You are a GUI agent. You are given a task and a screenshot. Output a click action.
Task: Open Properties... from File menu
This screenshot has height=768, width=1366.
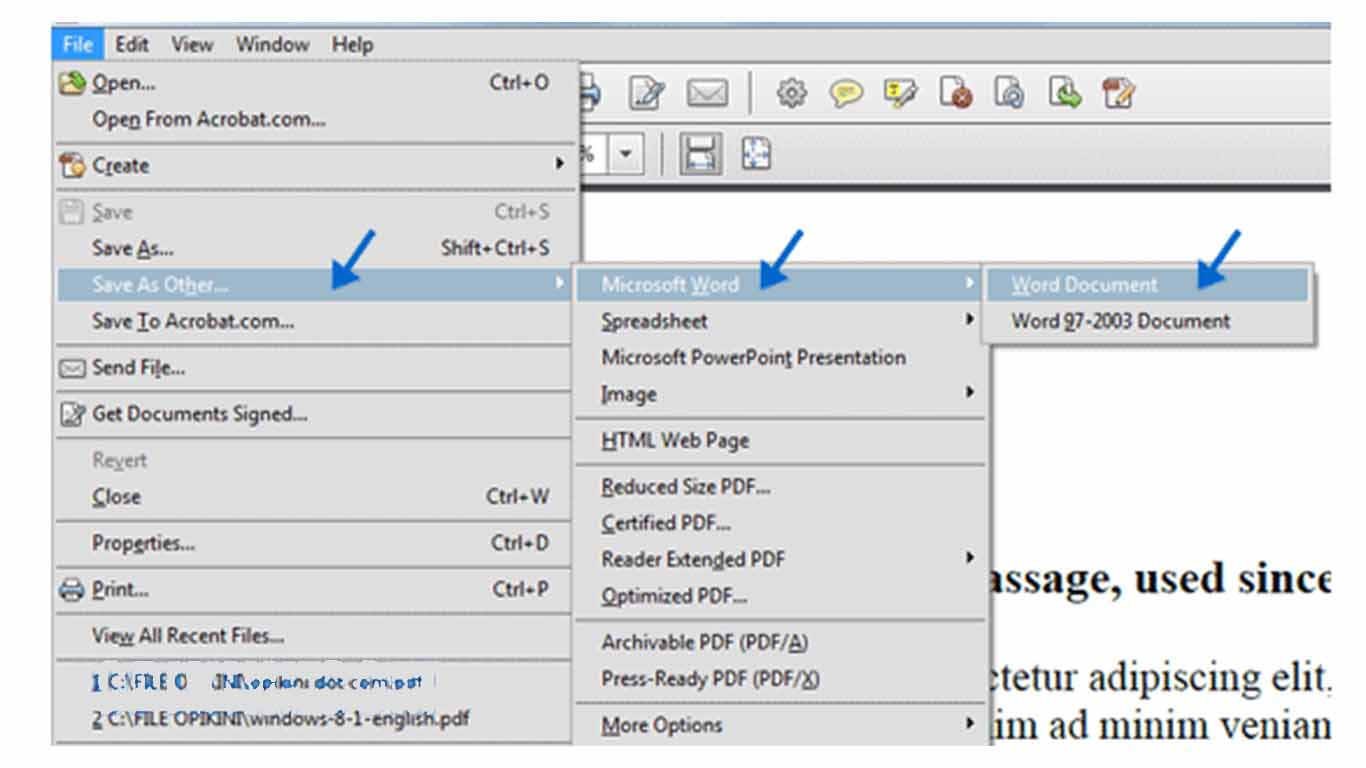coord(316,543)
